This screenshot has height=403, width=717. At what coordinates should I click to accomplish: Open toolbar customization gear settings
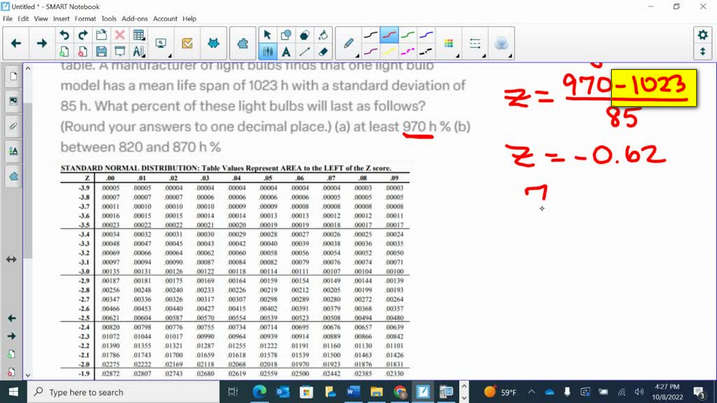pos(703,35)
